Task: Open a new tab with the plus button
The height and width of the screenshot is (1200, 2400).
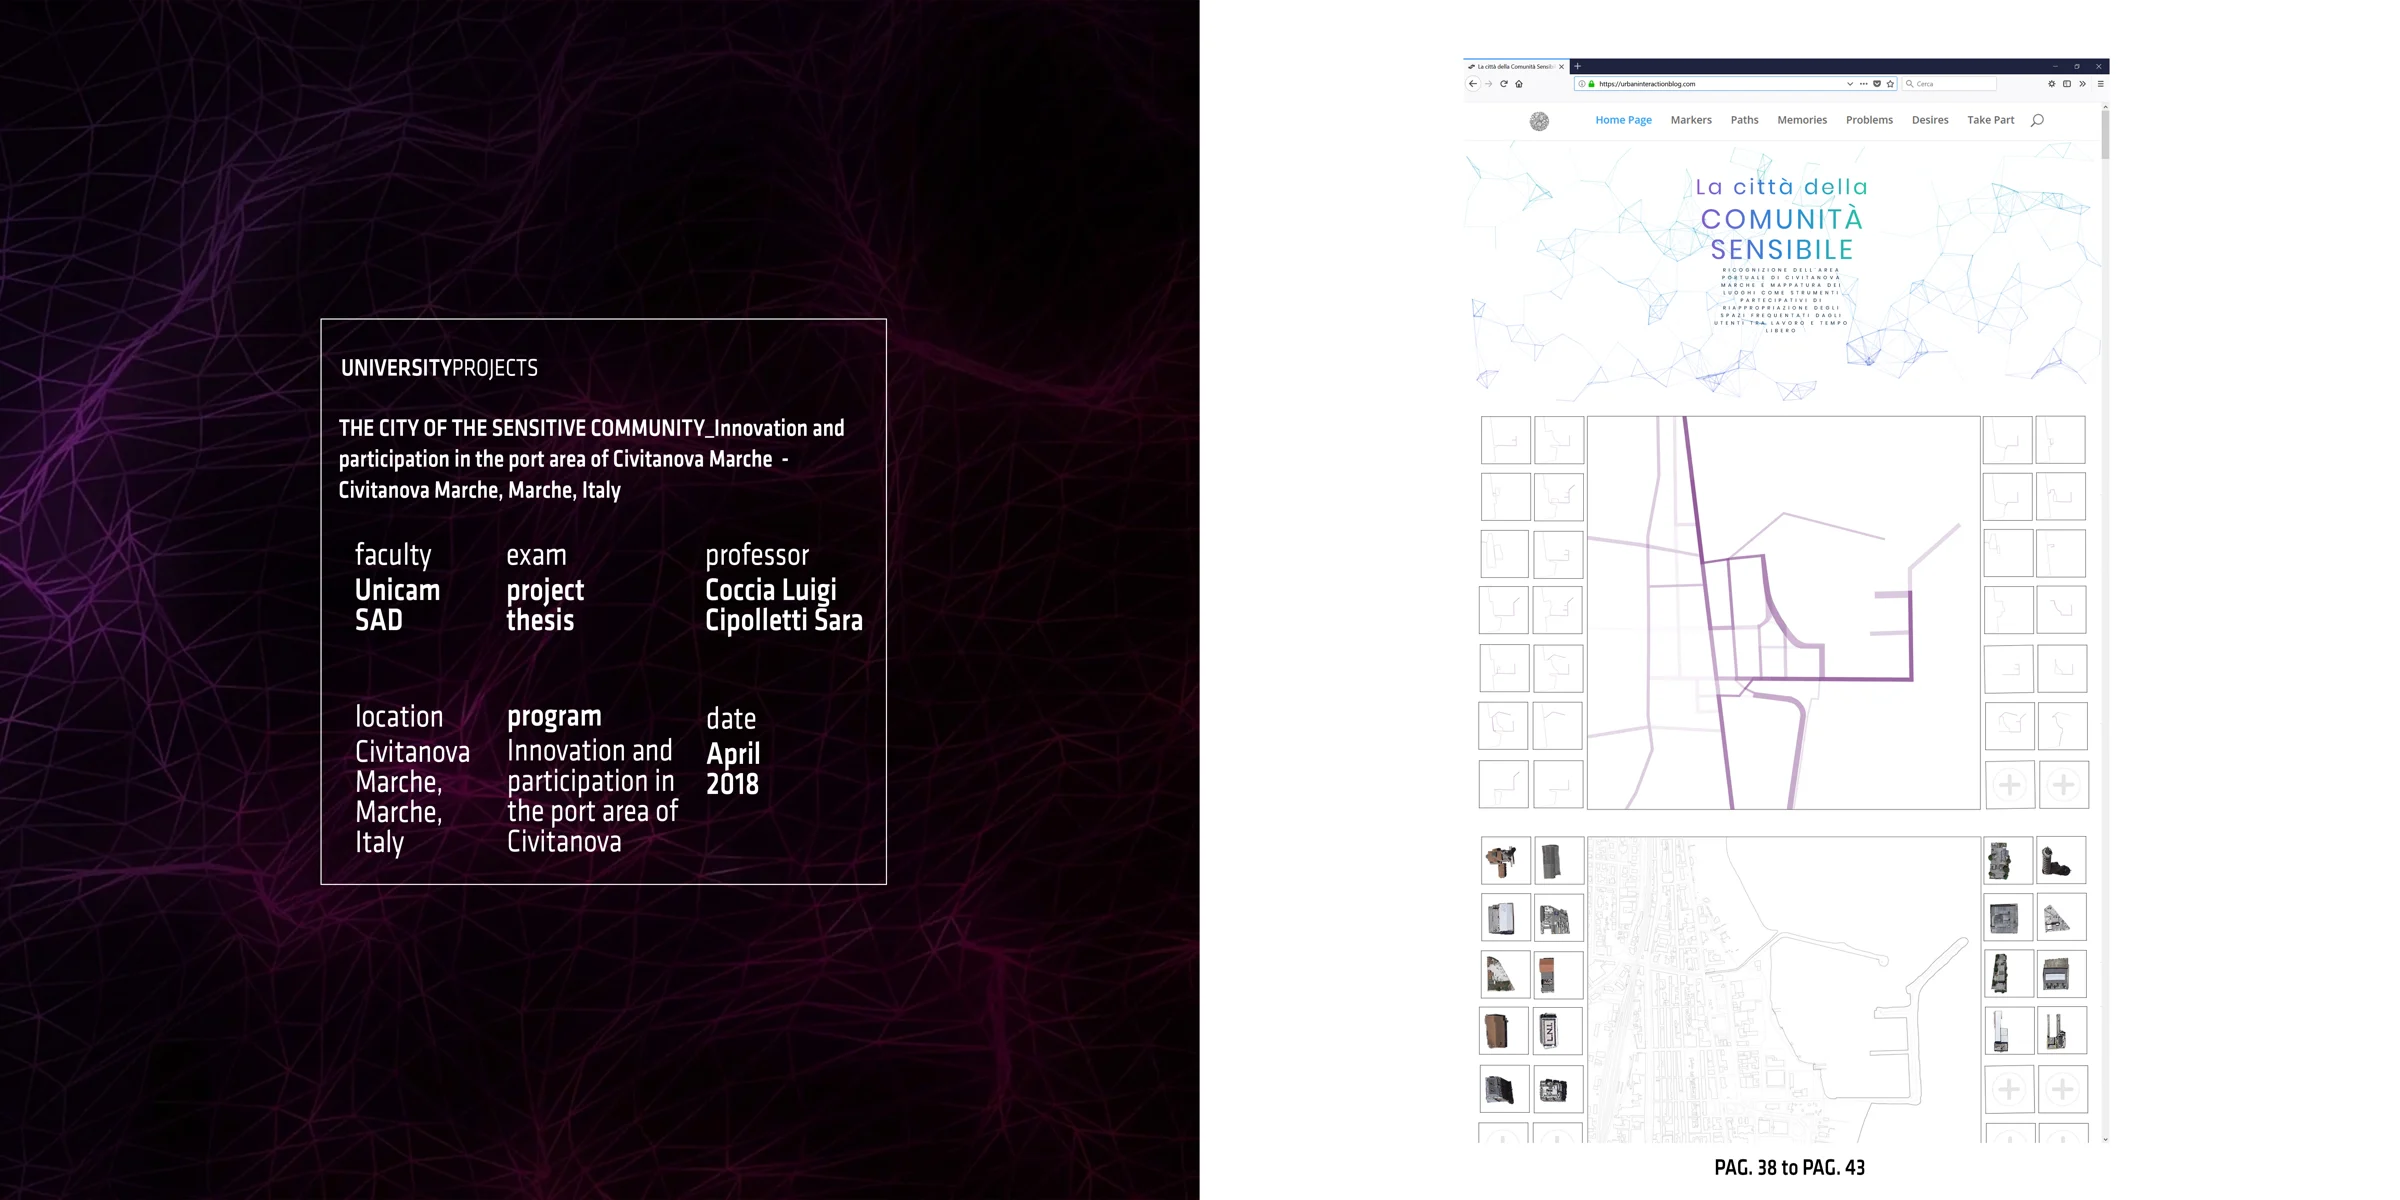Action: pyautogui.click(x=1578, y=66)
